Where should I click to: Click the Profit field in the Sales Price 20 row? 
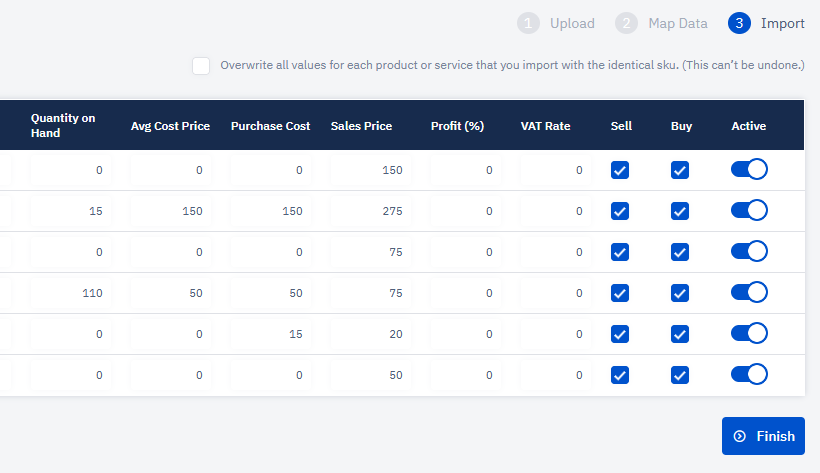pos(466,334)
